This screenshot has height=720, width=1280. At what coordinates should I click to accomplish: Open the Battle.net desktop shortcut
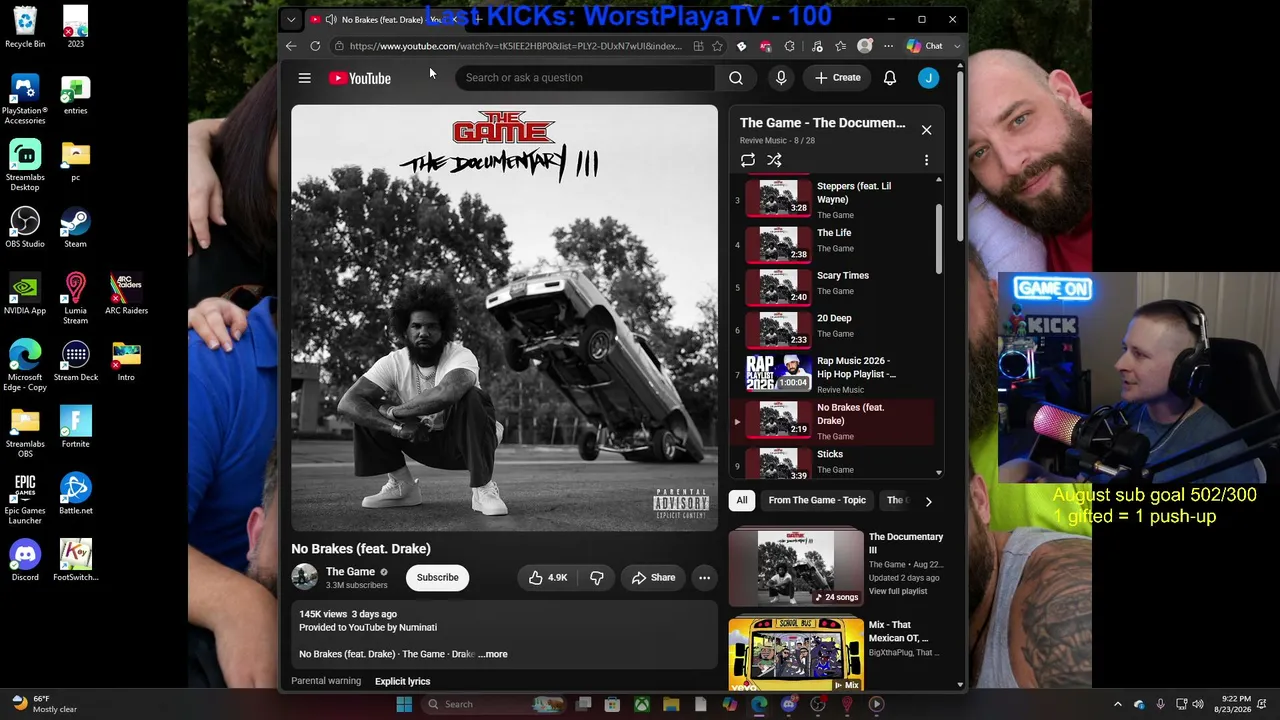pos(75,494)
